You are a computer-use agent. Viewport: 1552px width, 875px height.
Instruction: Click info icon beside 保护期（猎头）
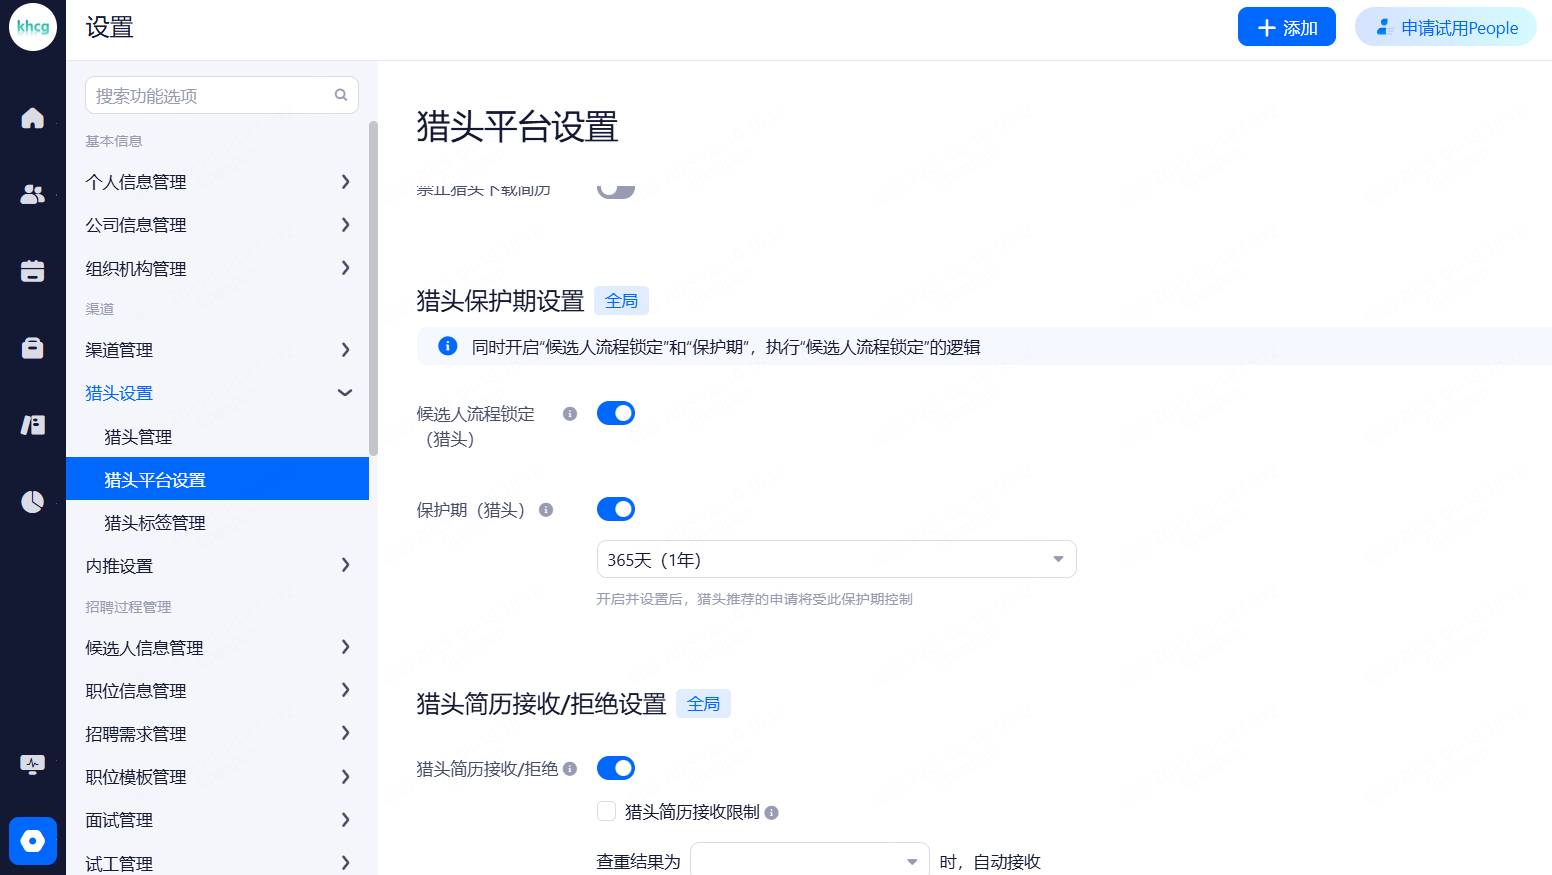tap(546, 510)
